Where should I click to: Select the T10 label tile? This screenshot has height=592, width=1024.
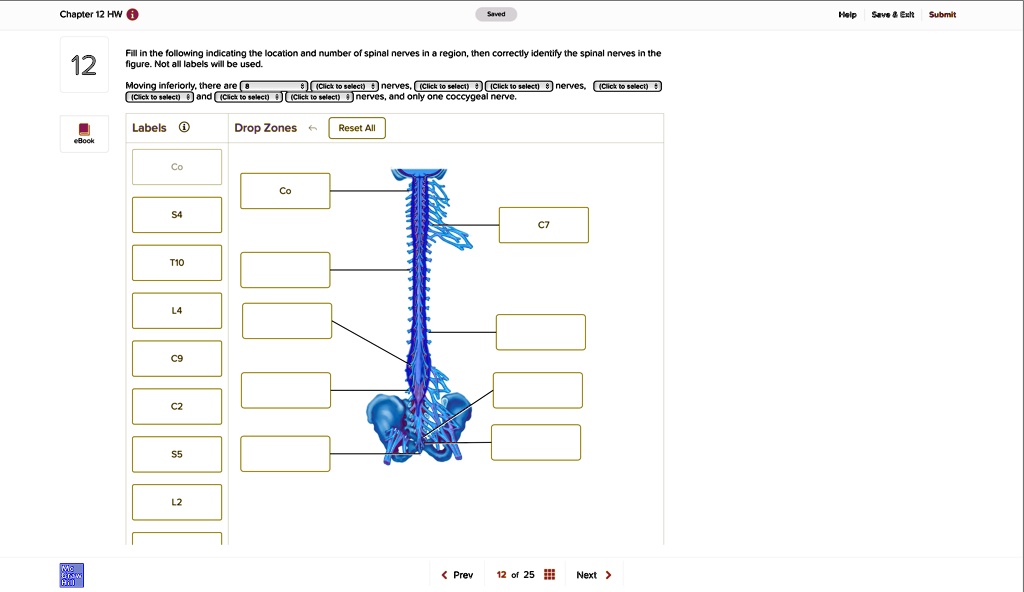[176, 262]
